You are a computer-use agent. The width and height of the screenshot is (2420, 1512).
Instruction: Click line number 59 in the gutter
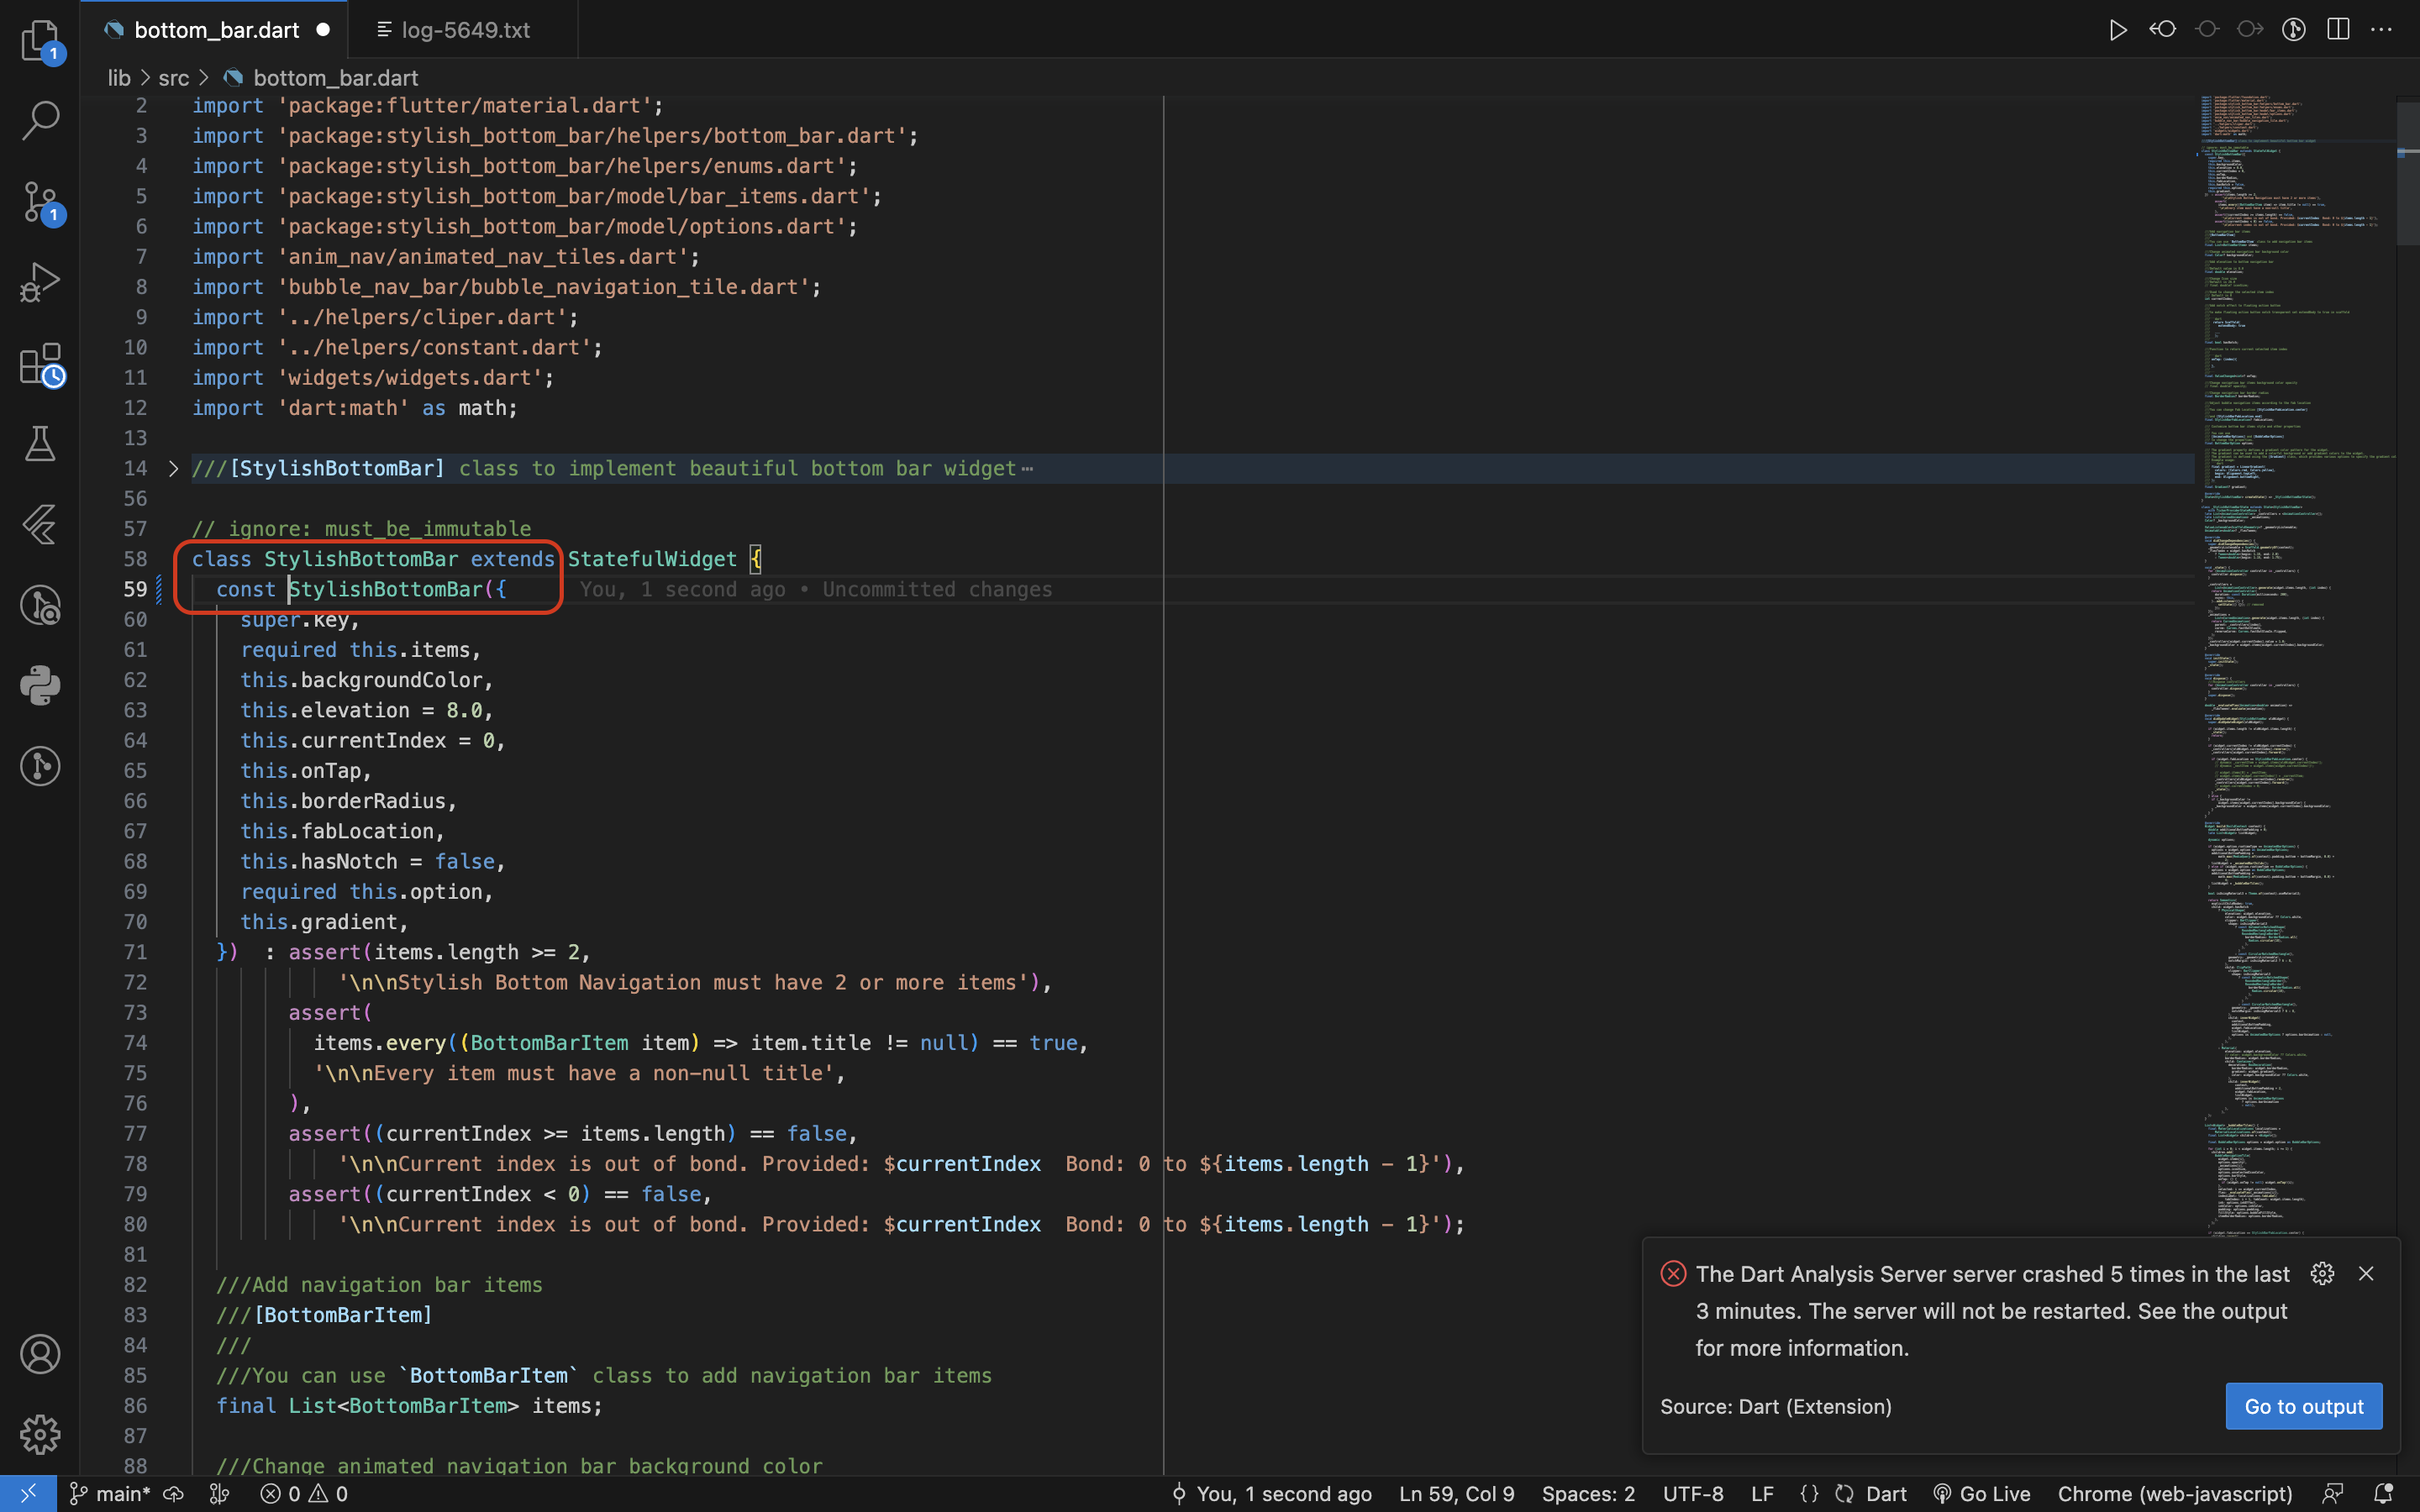(135, 589)
